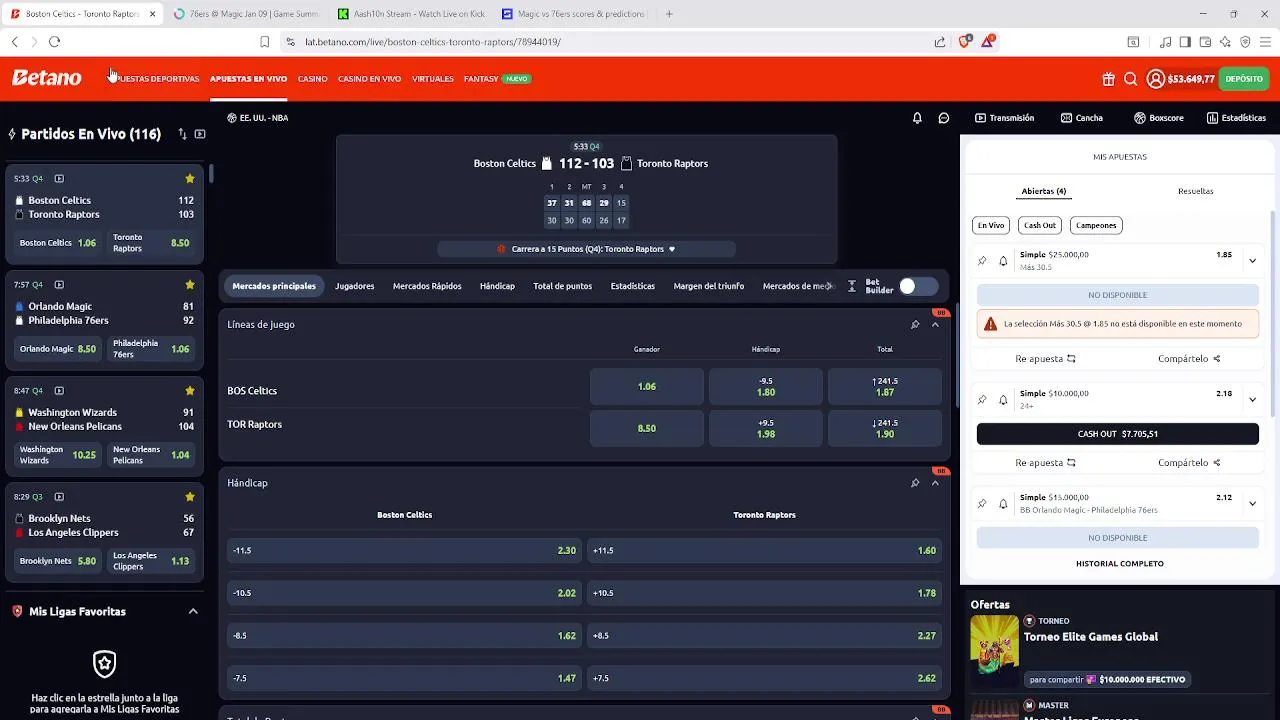Image resolution: width=1280 pixels, height=720 pixels.
Task: Click Compártelo on the 24+ bet
Action: pyautogui.click(x=1189, y=463)
